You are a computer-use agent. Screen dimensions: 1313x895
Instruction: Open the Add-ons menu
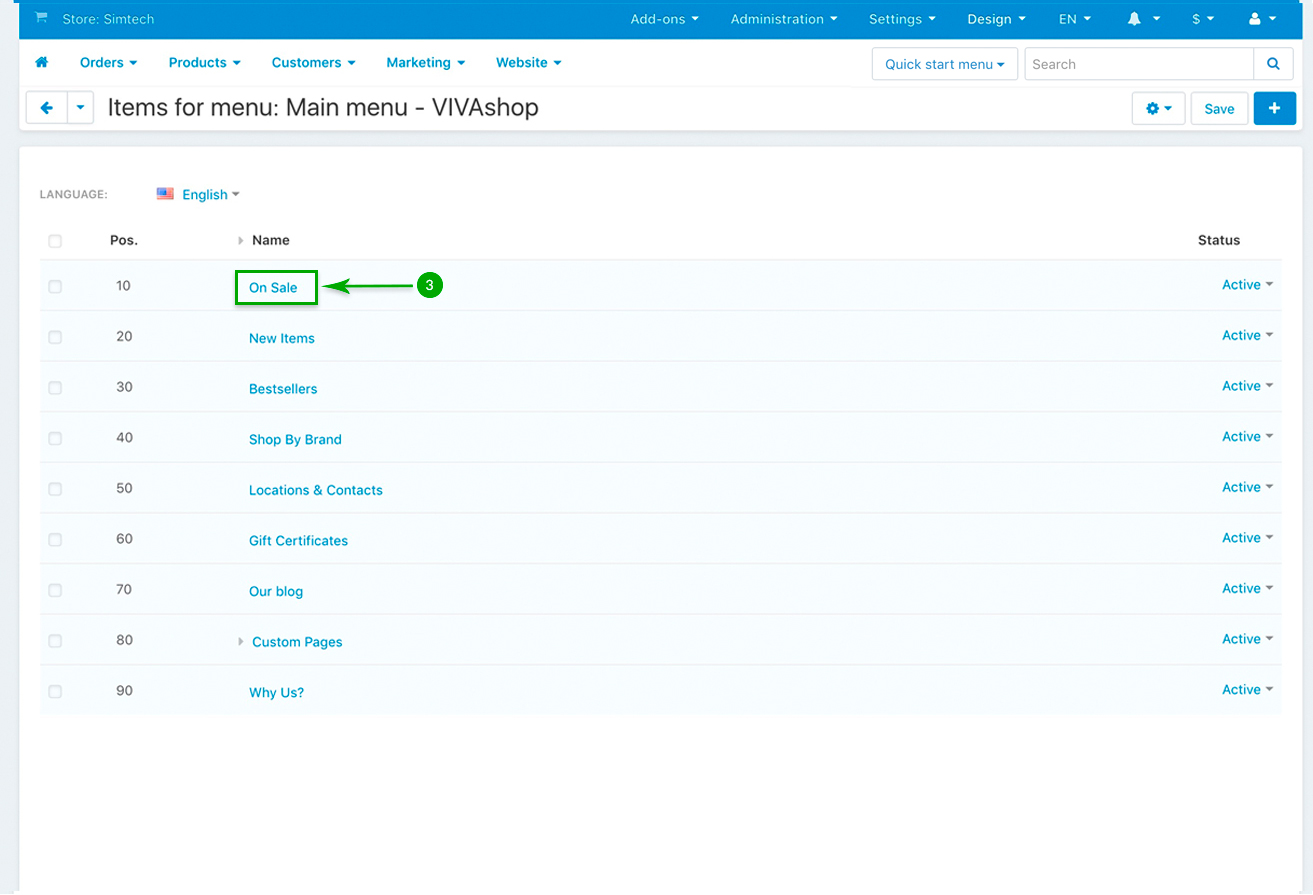click(x=664, y=19)
